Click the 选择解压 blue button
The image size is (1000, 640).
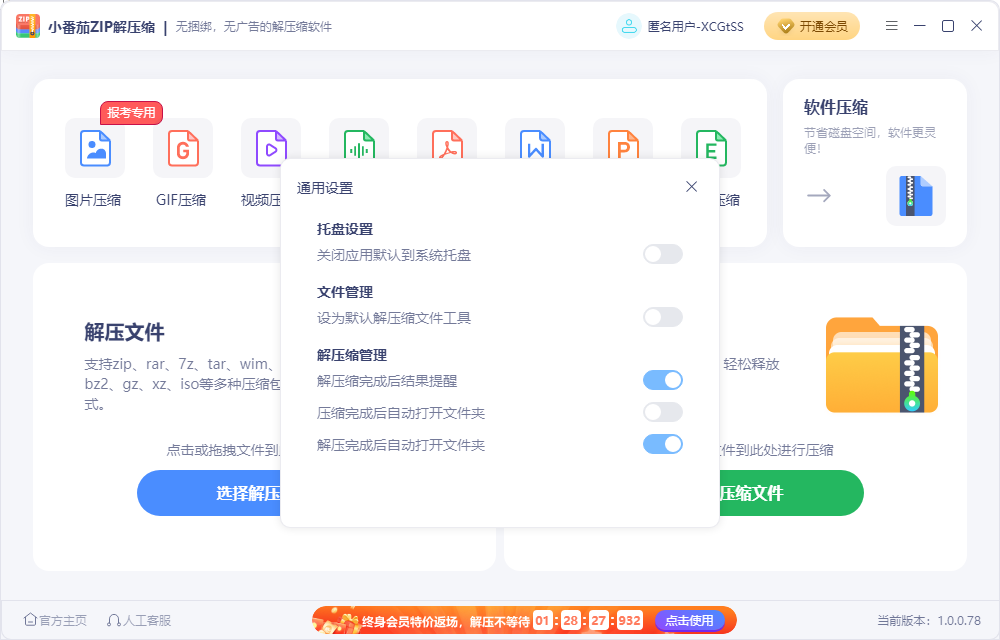(x=209, y=493)
